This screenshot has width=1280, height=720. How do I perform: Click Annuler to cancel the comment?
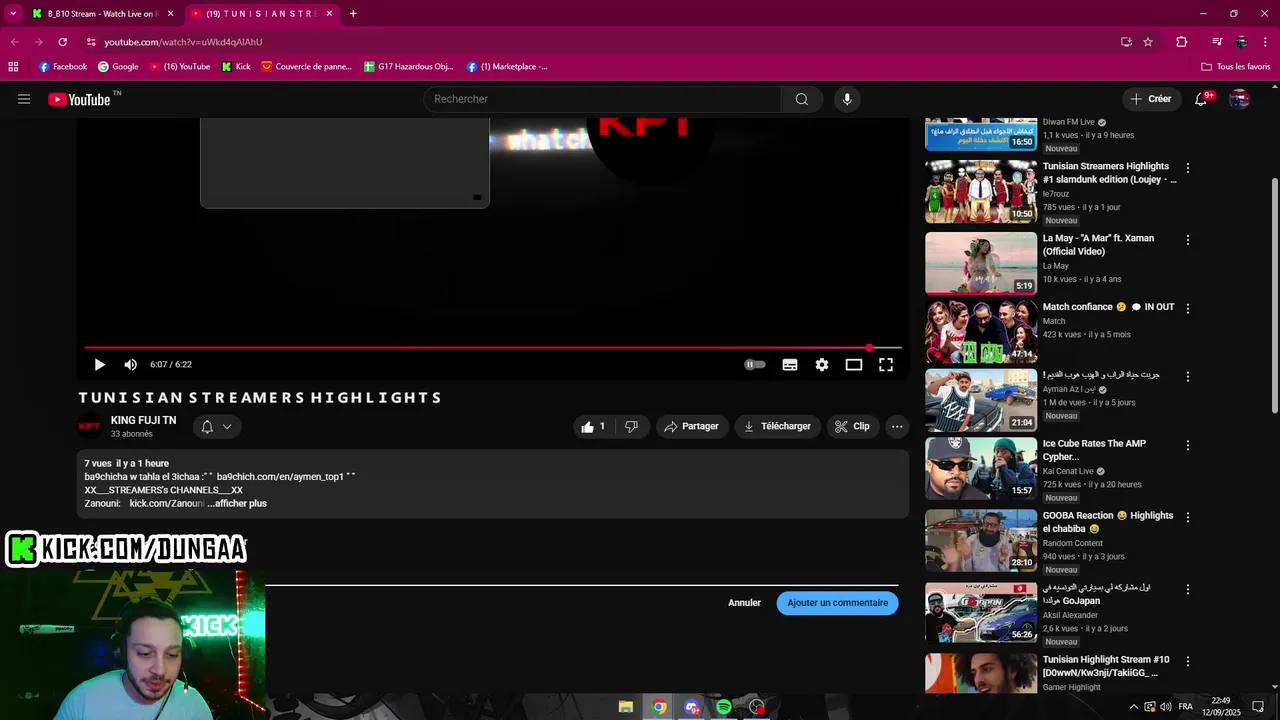coord(744,603)
